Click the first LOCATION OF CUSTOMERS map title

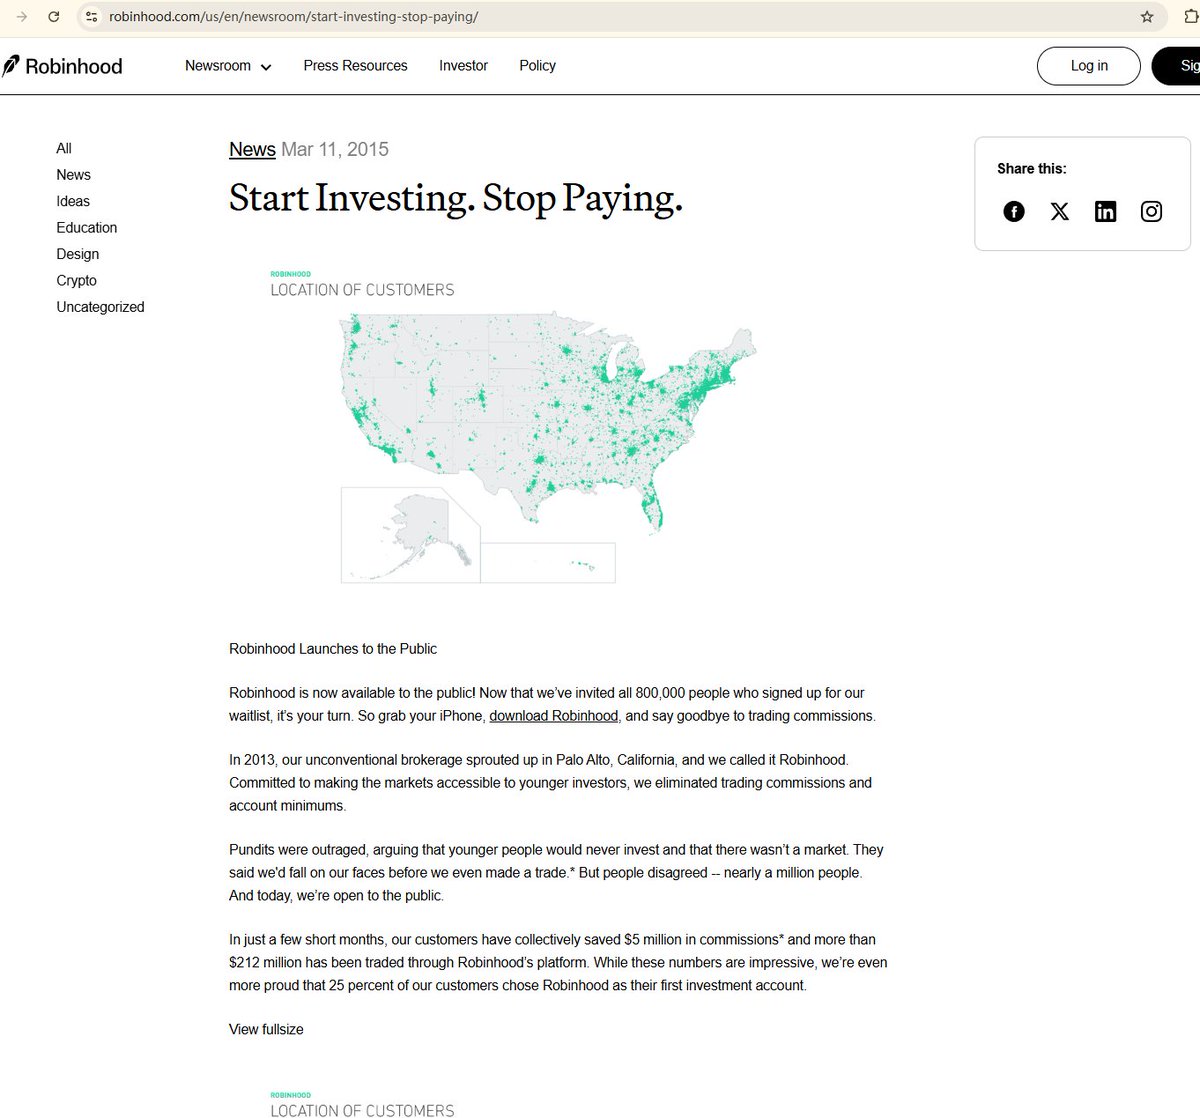click(x=362, y=290)
